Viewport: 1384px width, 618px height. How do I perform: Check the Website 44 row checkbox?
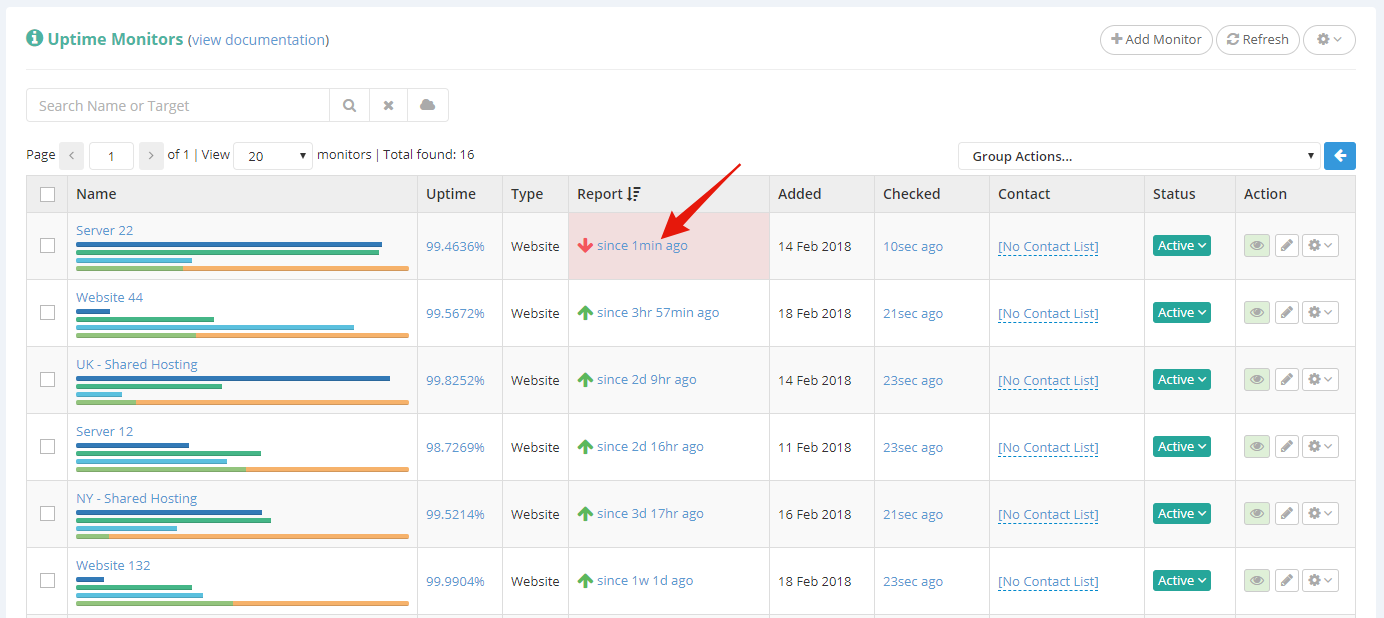(x=47, y=313)
